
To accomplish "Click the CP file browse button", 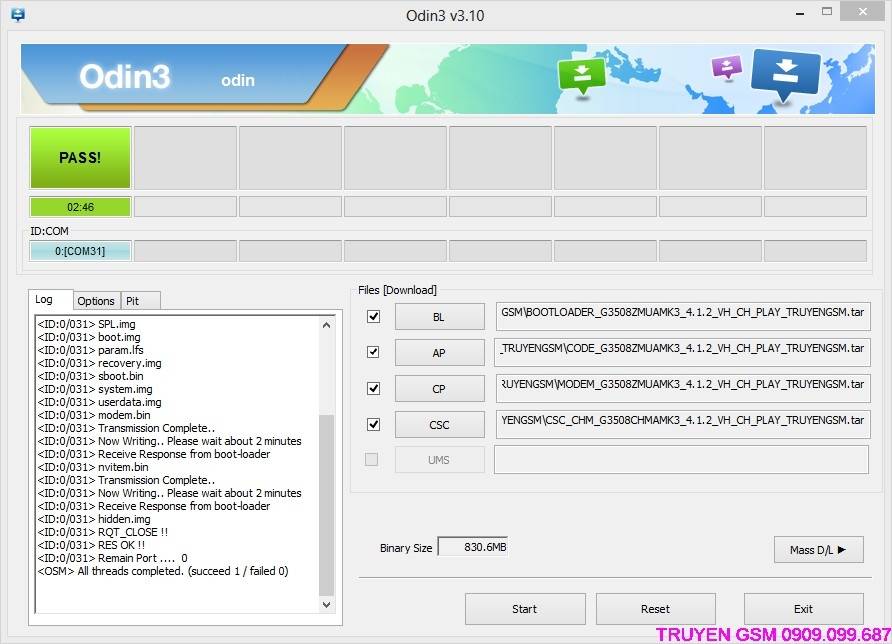I will (x=440, y=389).
